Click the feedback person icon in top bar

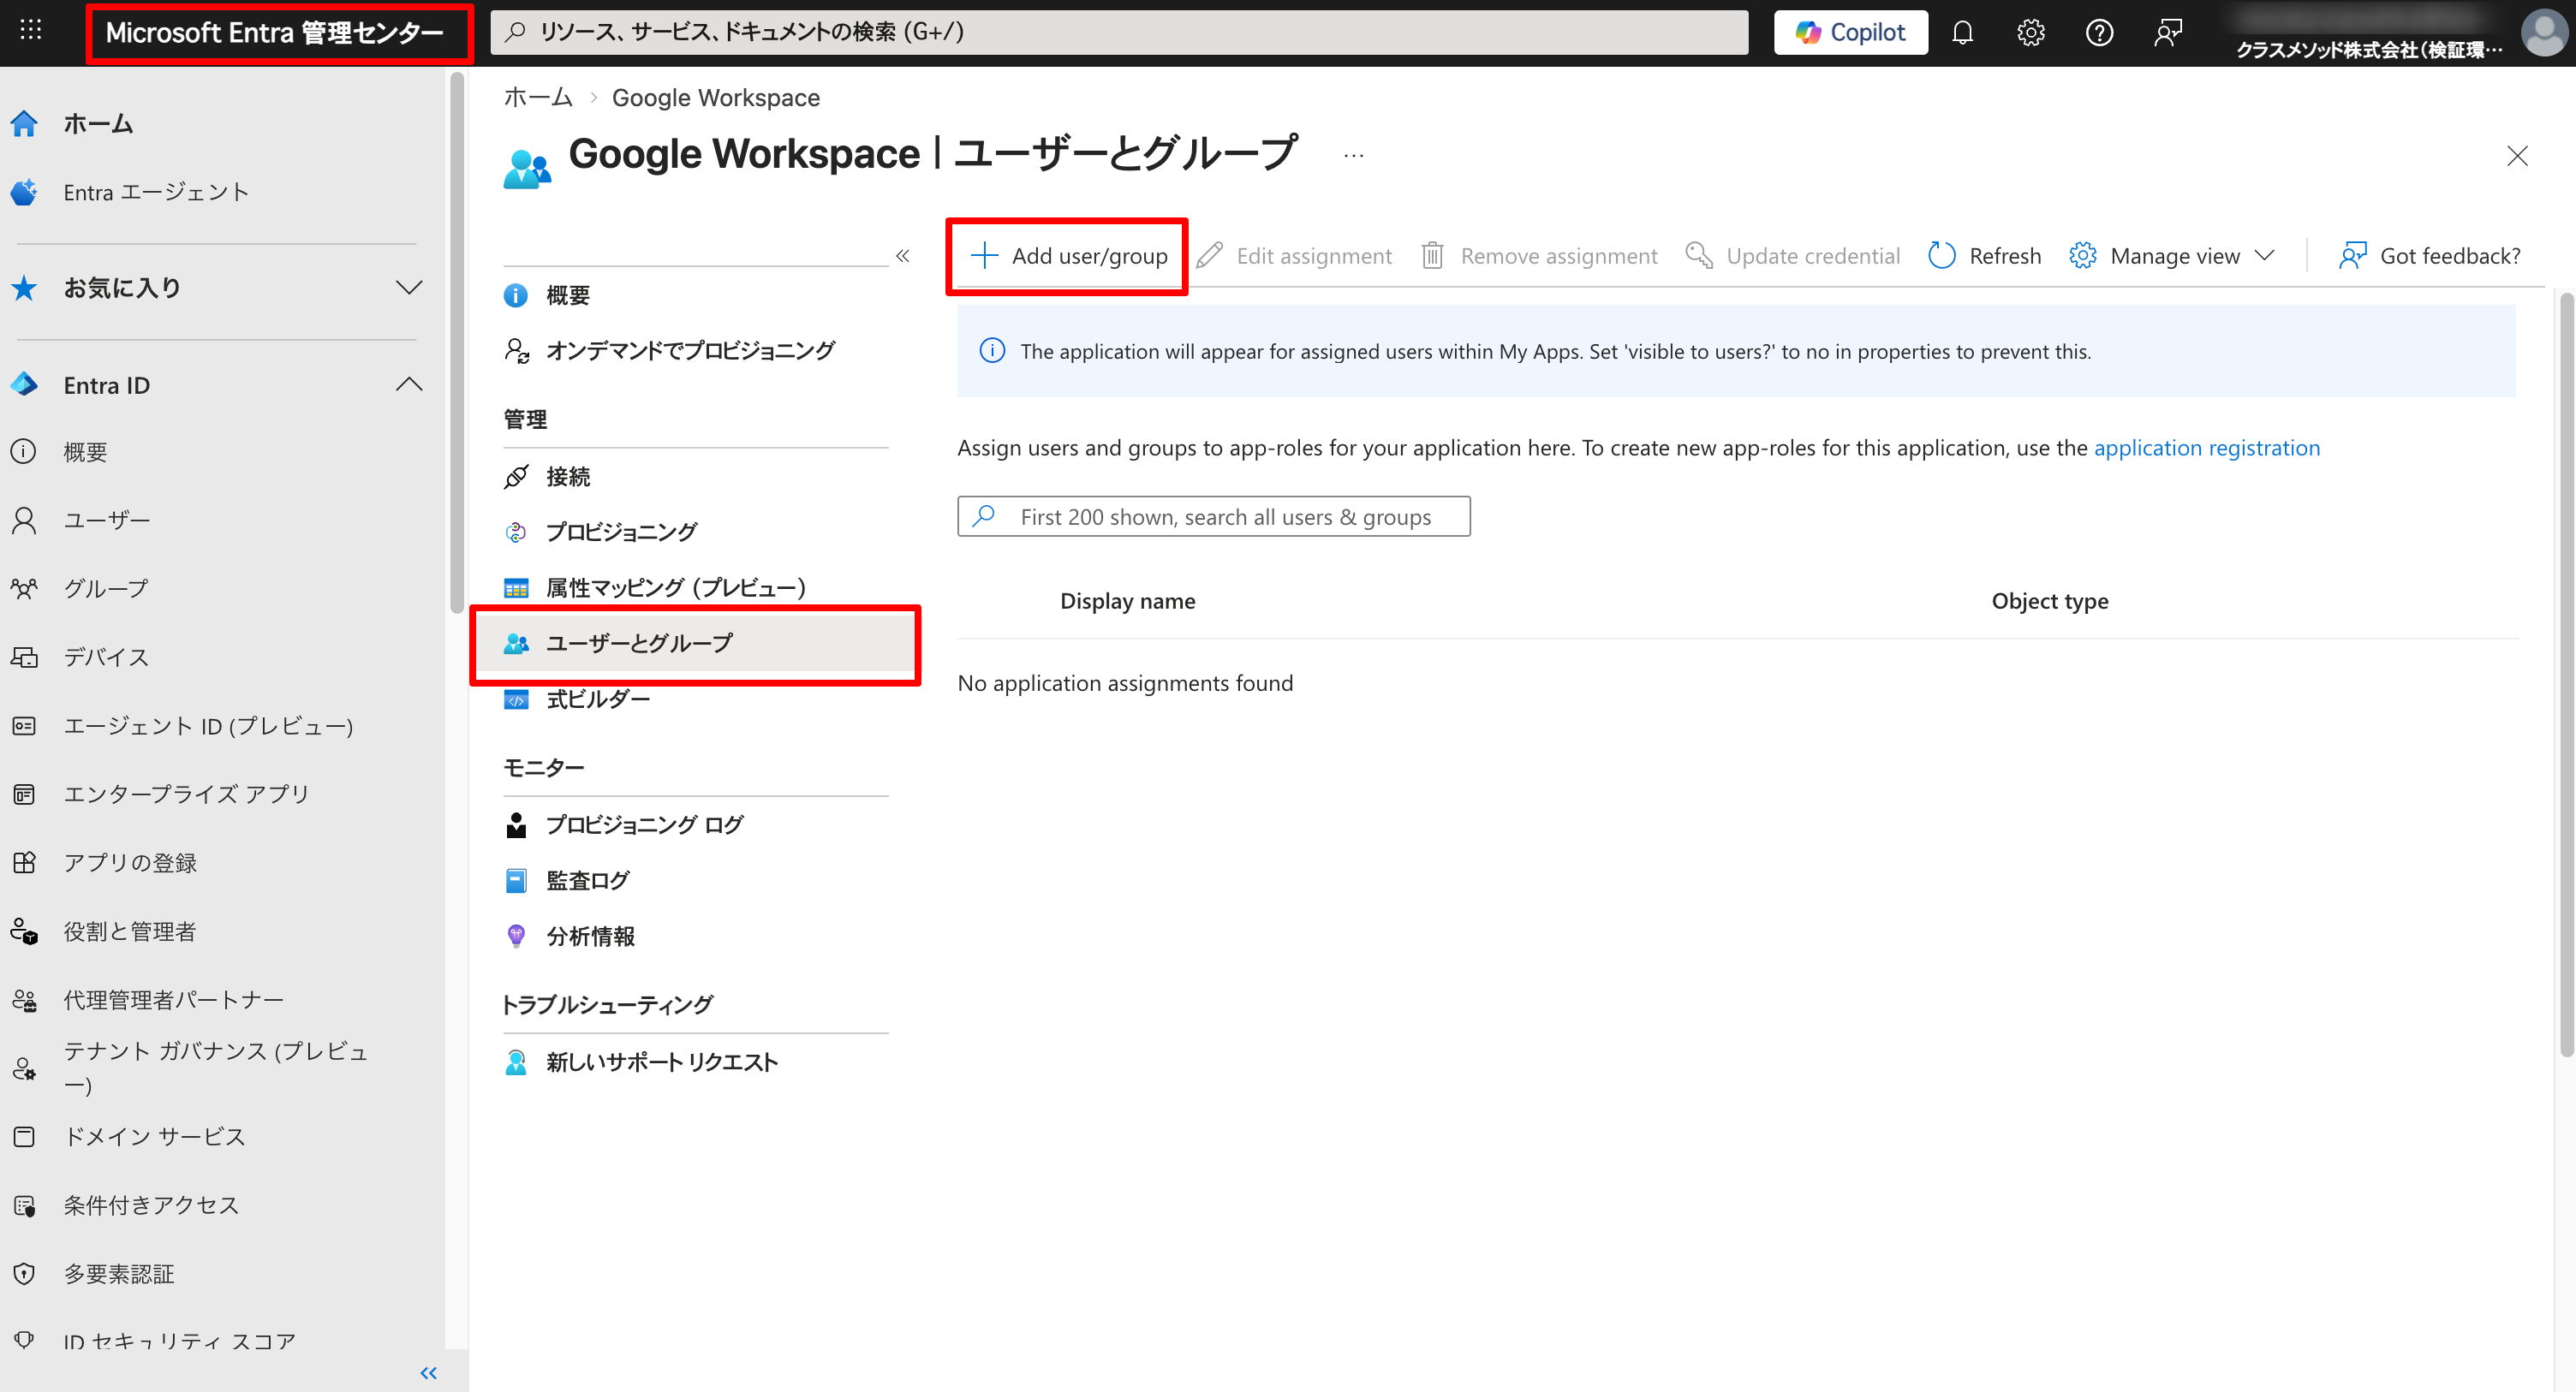coord(2168,31)
